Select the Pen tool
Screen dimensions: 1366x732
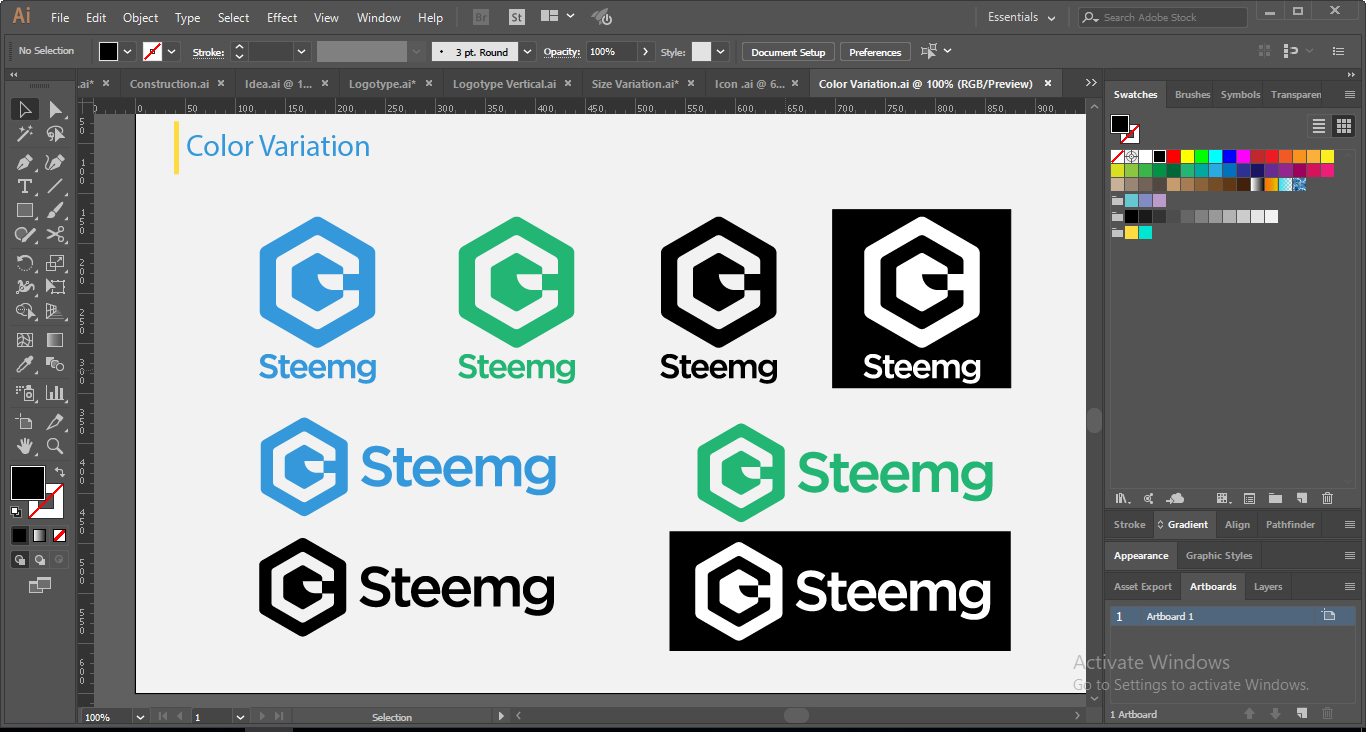coord(25,162)
